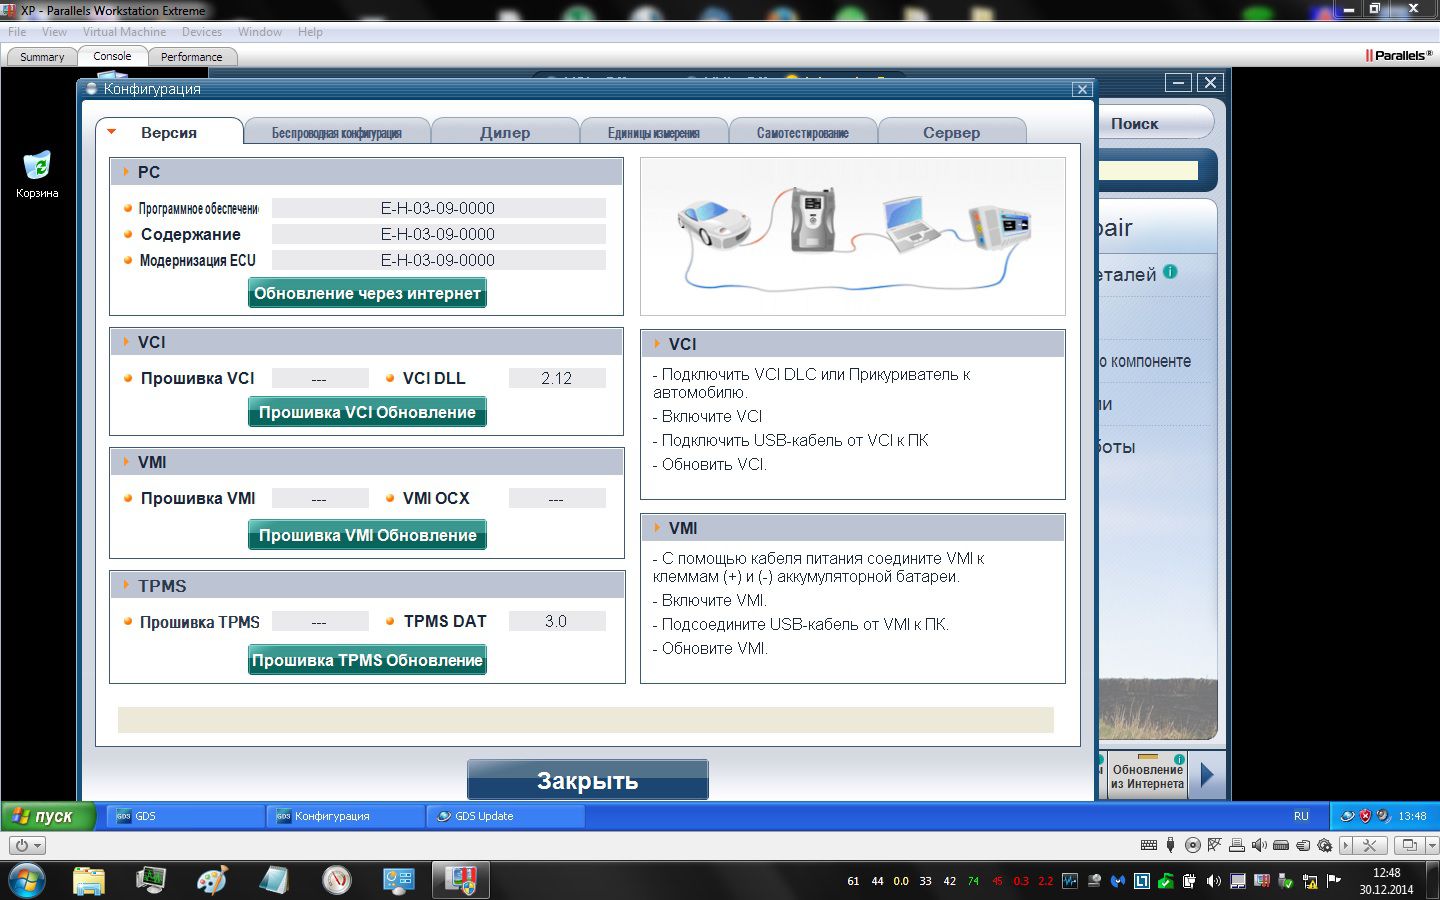
Task: Click the network warning tray icon
Action: [1309, 881]
